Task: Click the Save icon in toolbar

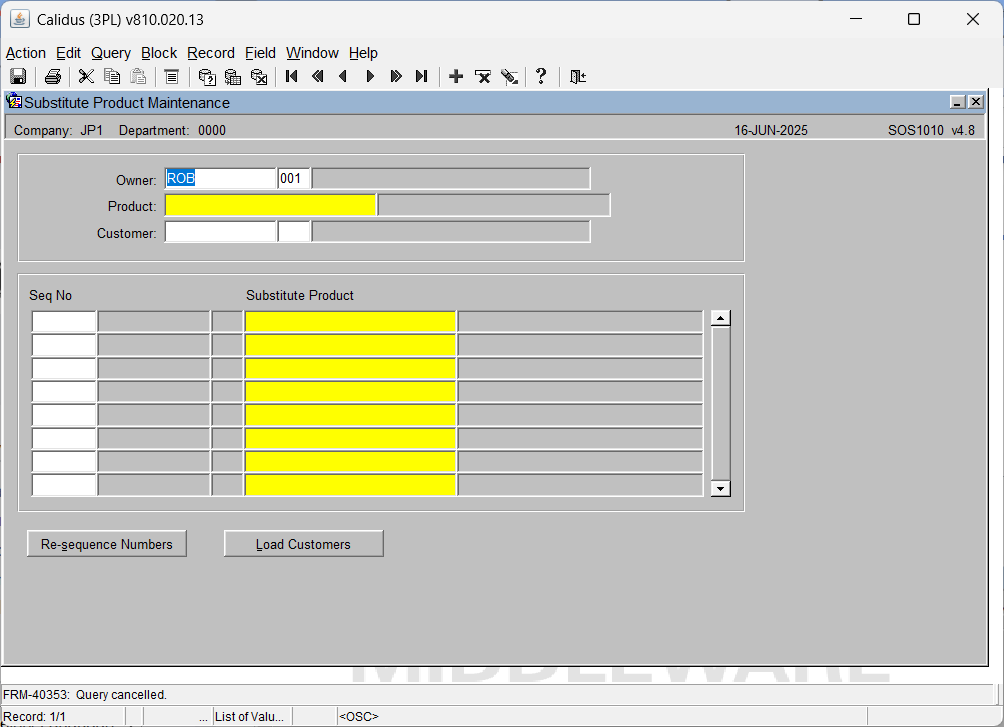Action: [x=18, y=77]
